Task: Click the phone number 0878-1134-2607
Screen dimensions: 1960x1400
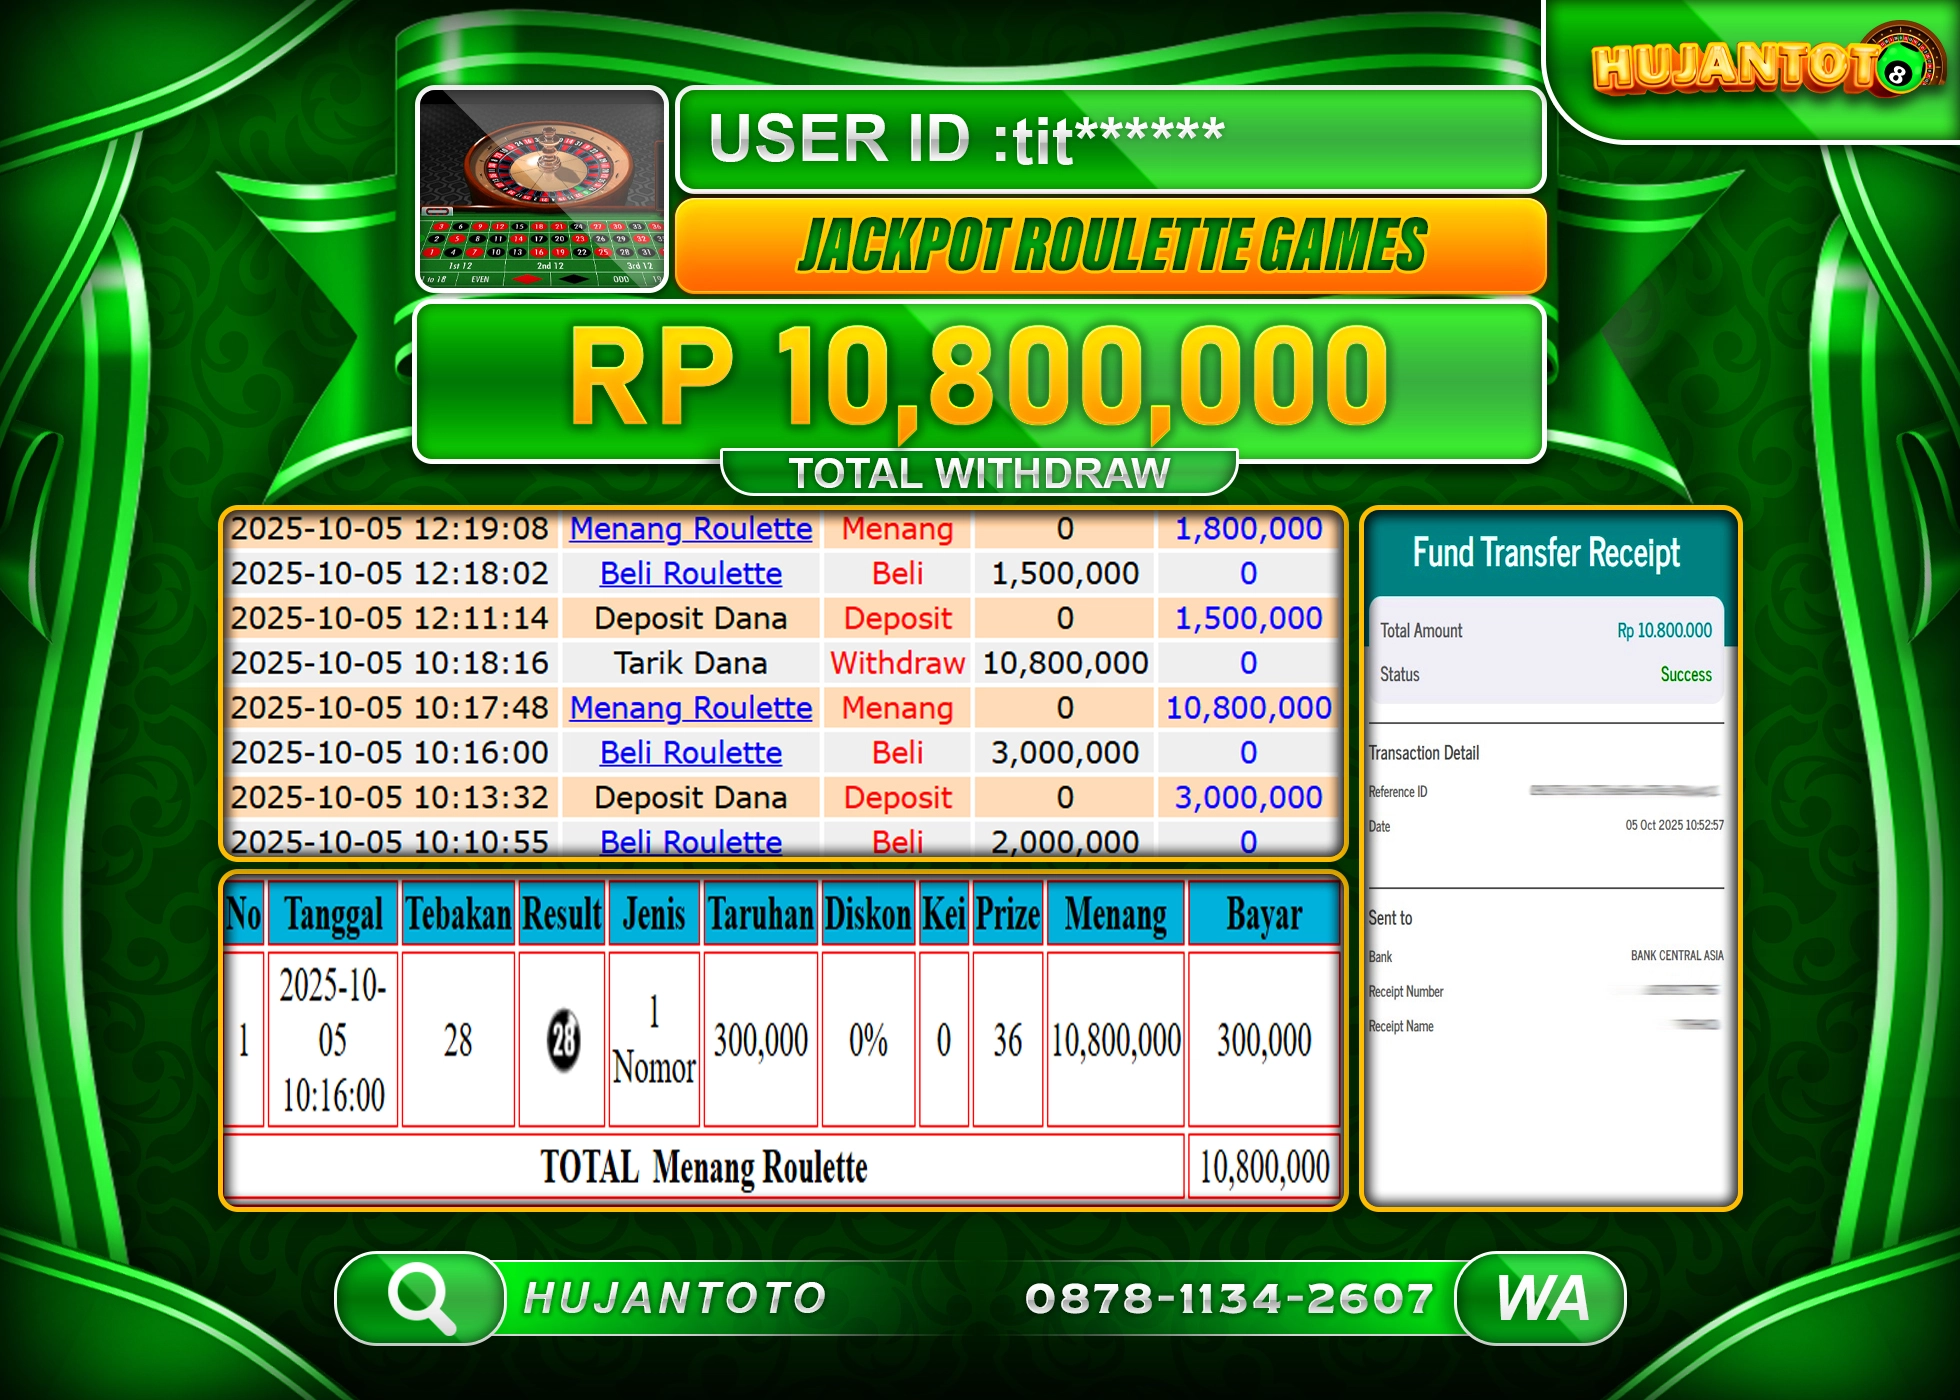Action: click(x=1230, y=1299)
